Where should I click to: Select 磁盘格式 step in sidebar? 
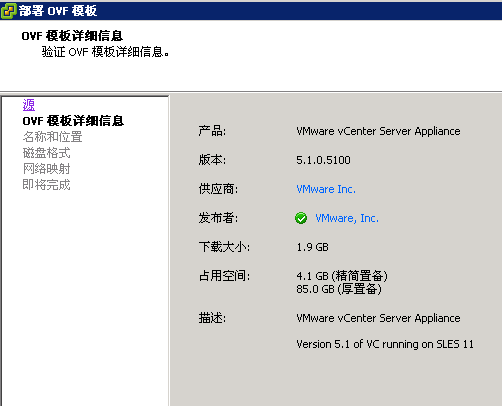click(46, 153)
